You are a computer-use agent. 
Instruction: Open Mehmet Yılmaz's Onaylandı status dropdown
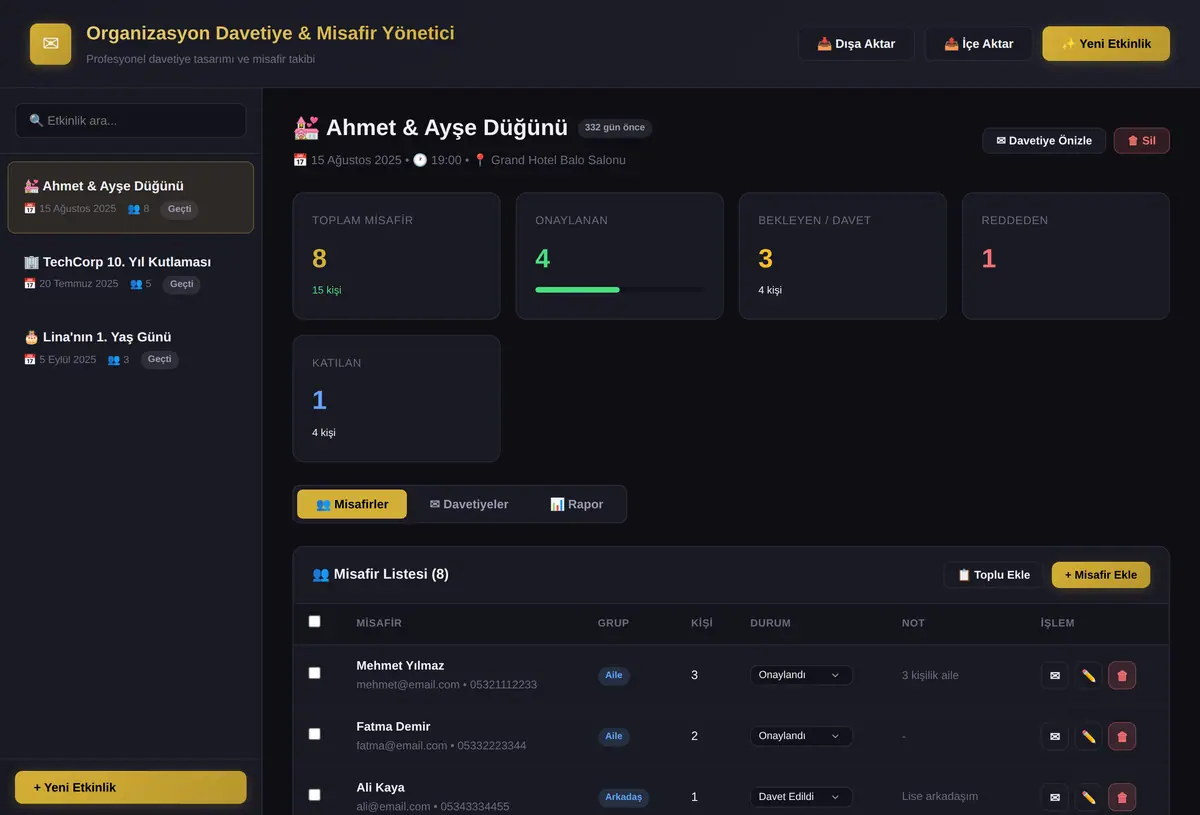[801, 675]
